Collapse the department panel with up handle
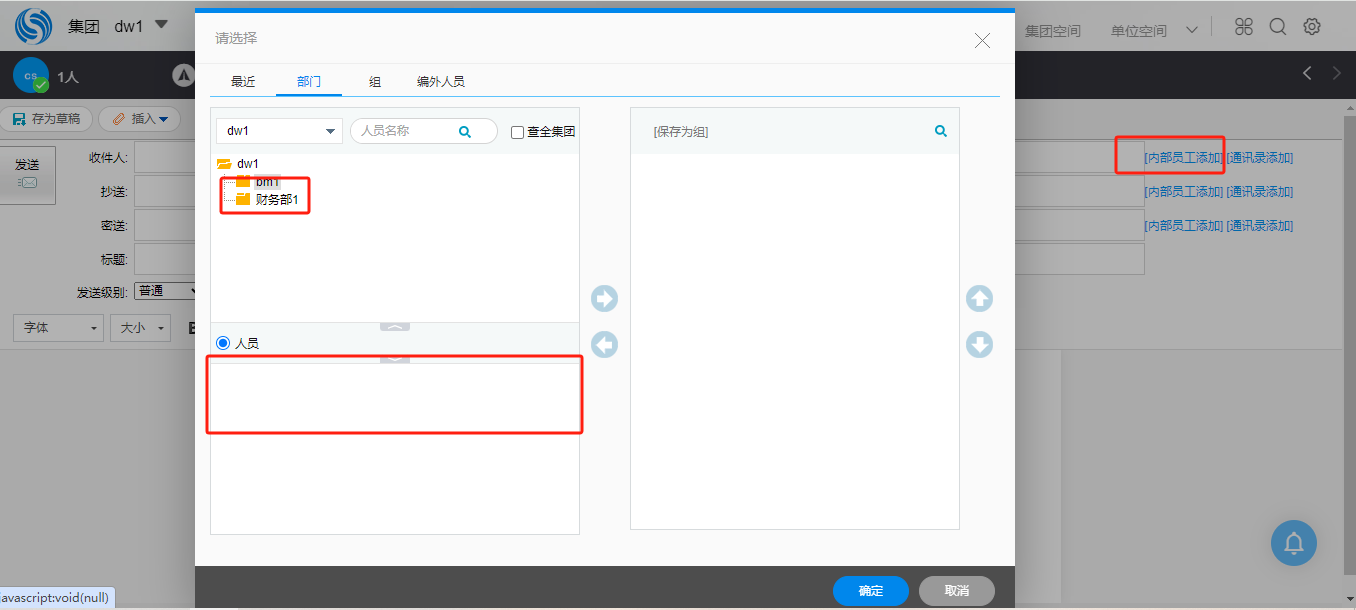Viewport: 1356px width, 610px height. point(395,326)
